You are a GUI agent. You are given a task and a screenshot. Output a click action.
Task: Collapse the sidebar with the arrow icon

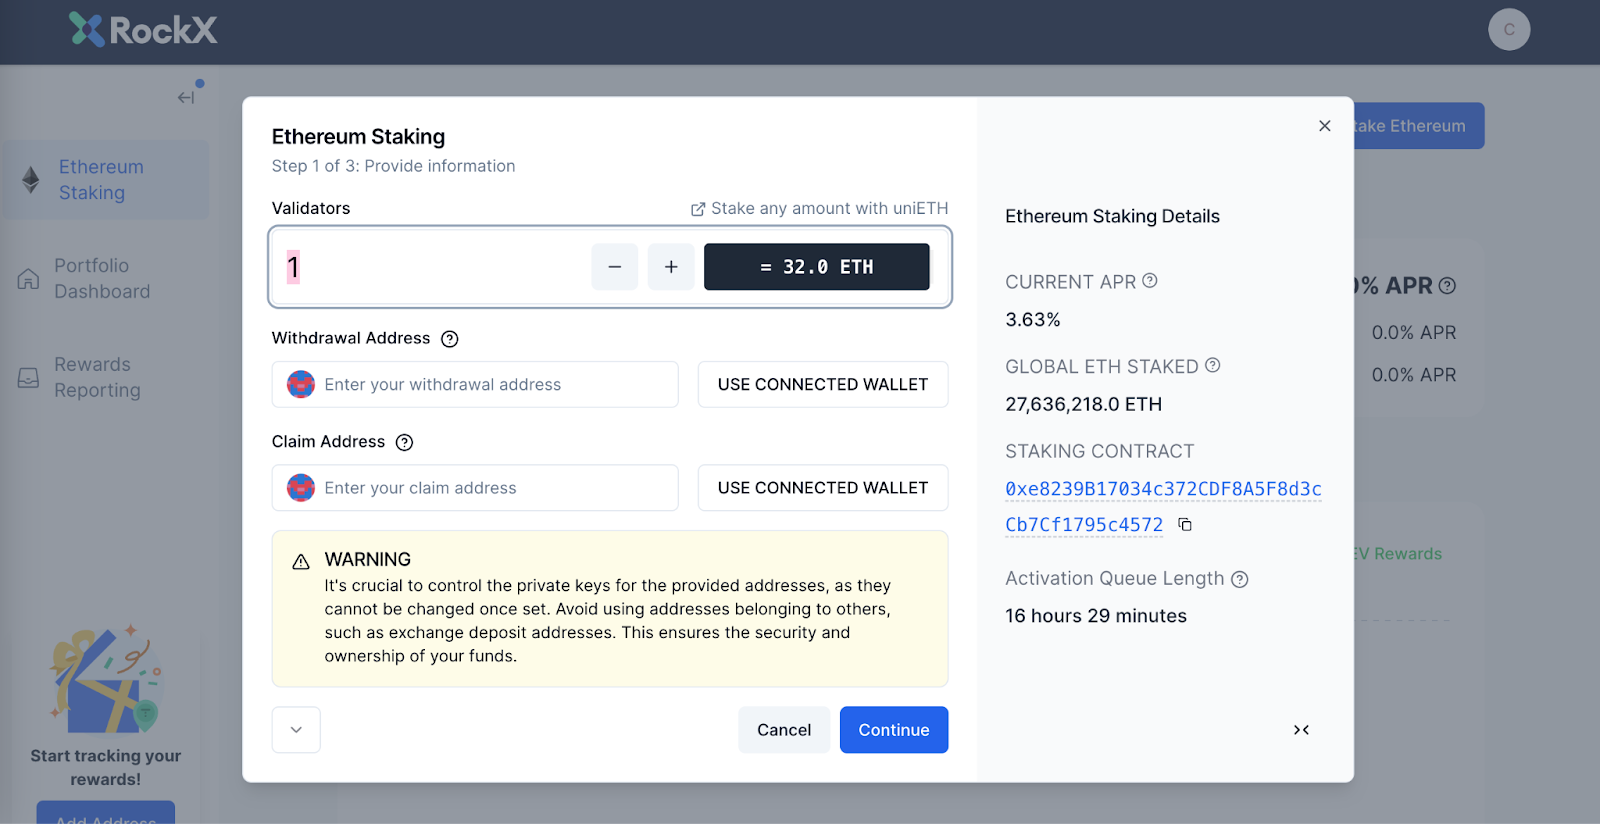tap(186, 97)
